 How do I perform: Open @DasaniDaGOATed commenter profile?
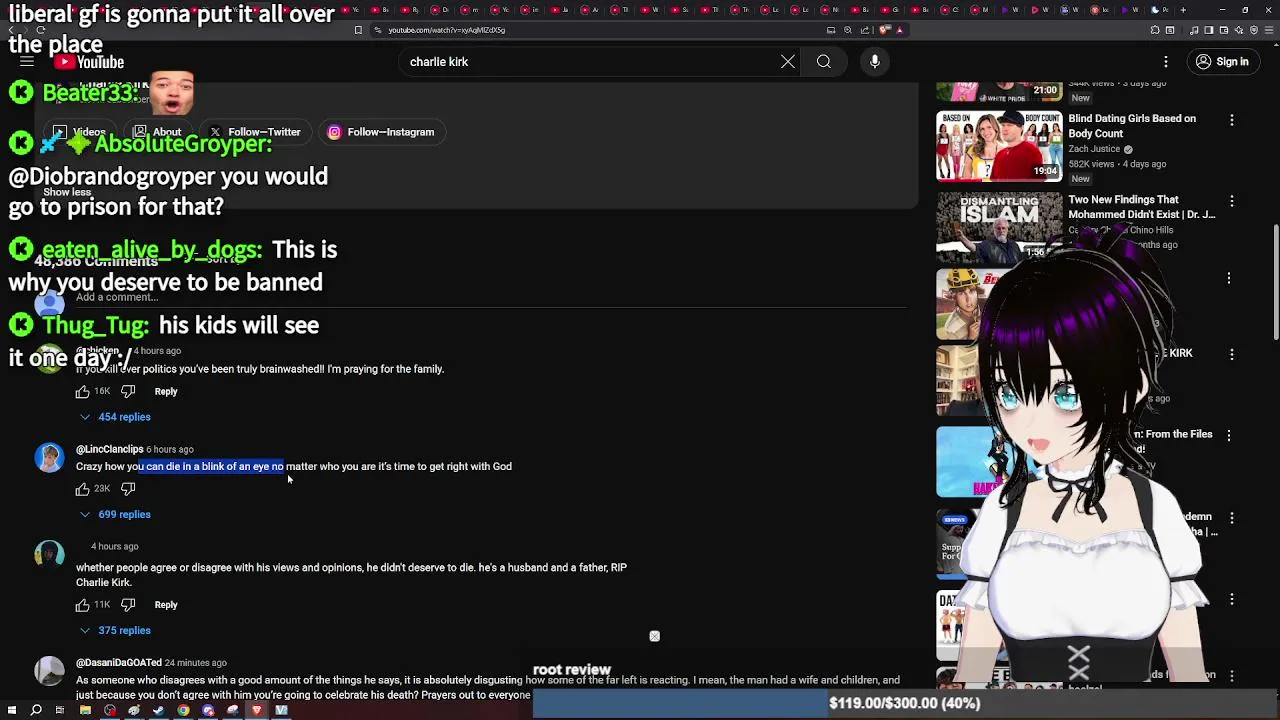(x=119, y=663)
